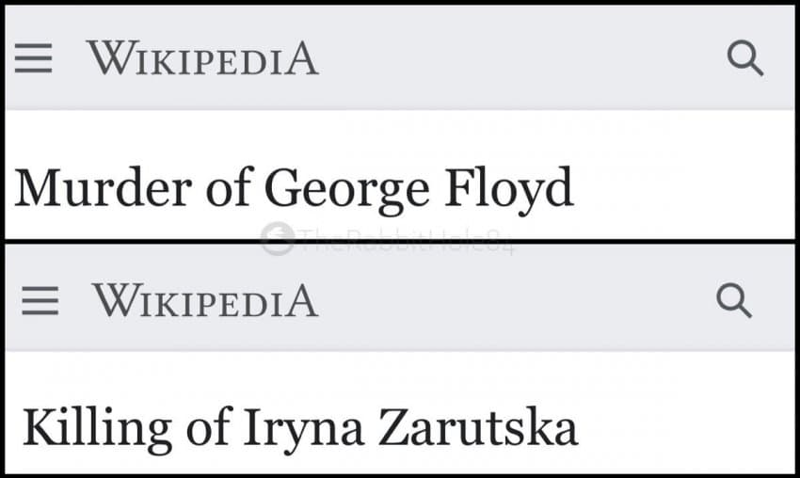Open the hamburger menu in the top Wikipedia header
This screenshot has width=800, height=478.
click(33, 58)
